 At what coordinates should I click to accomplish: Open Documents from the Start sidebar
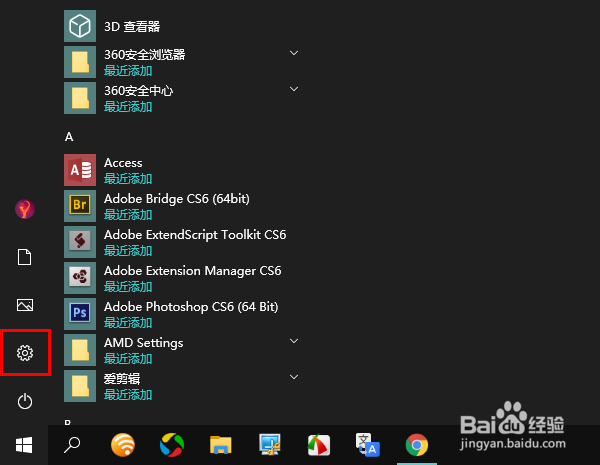point(24,257)
